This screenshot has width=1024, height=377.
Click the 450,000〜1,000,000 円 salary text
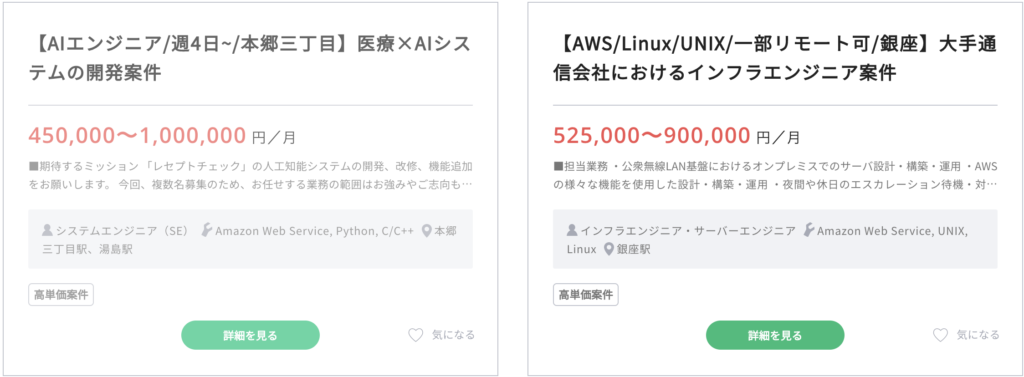[x=162, y=136]
